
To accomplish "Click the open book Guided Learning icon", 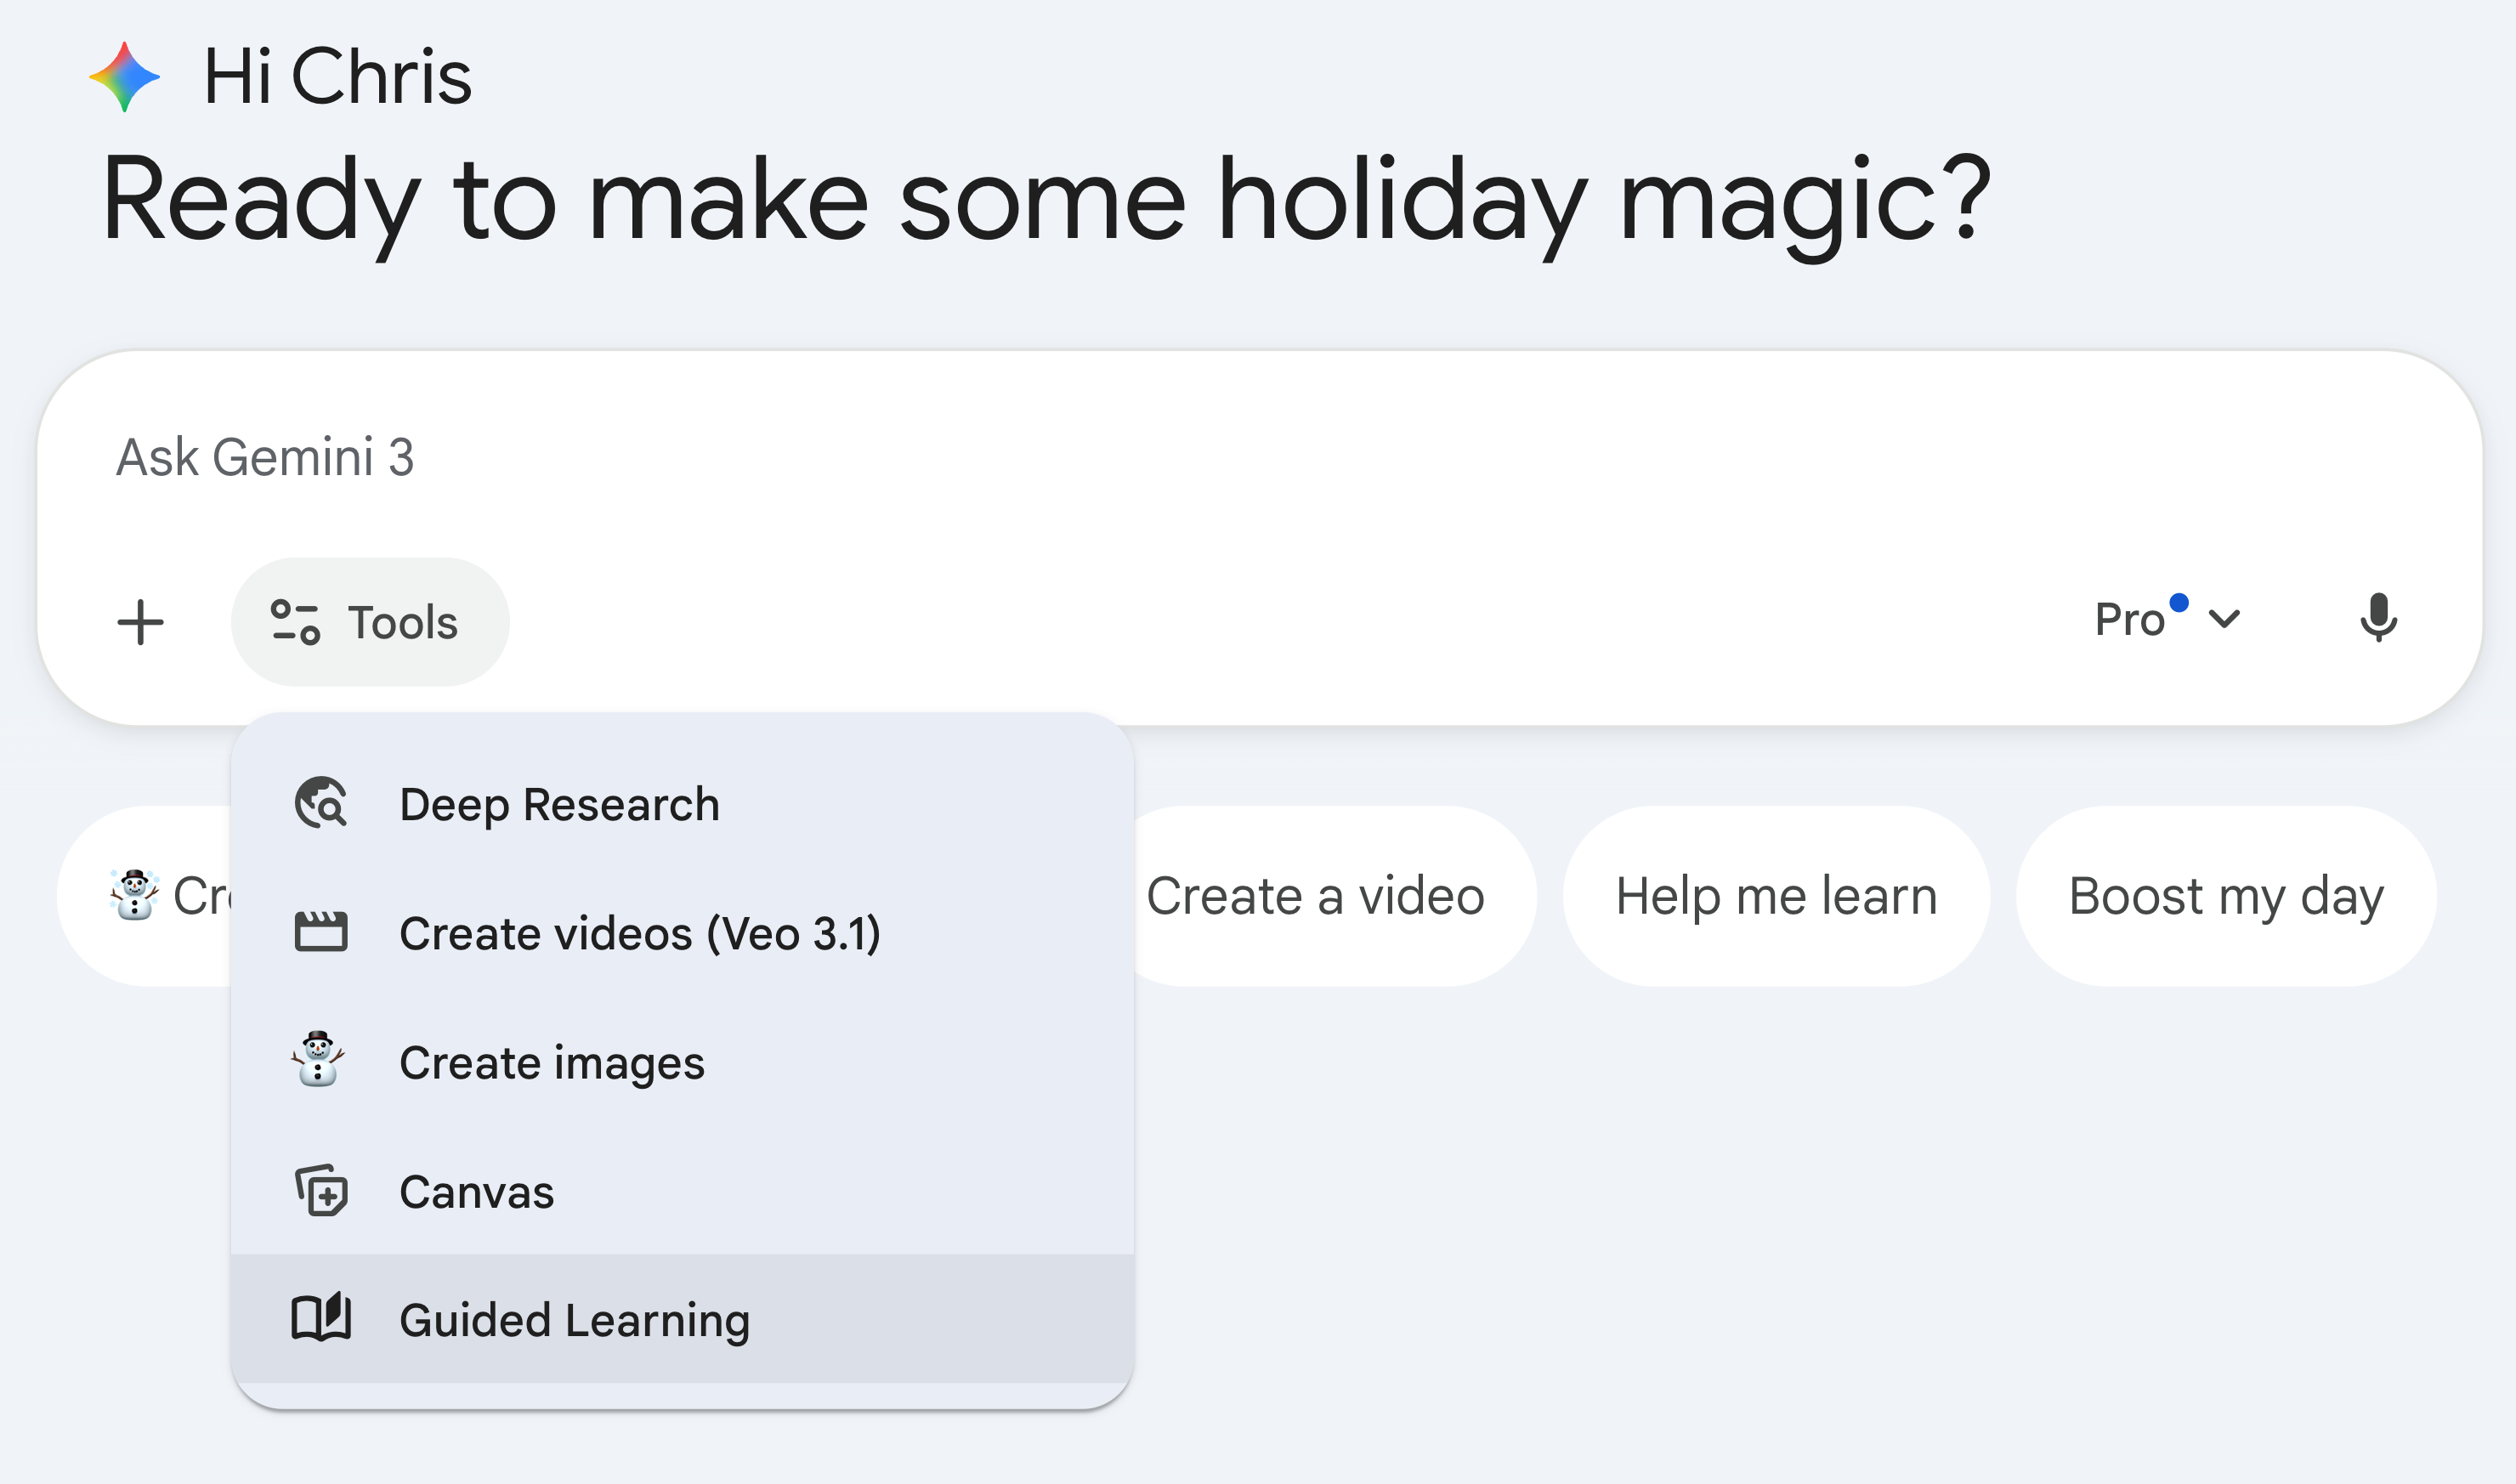I will pos(321,1318).
